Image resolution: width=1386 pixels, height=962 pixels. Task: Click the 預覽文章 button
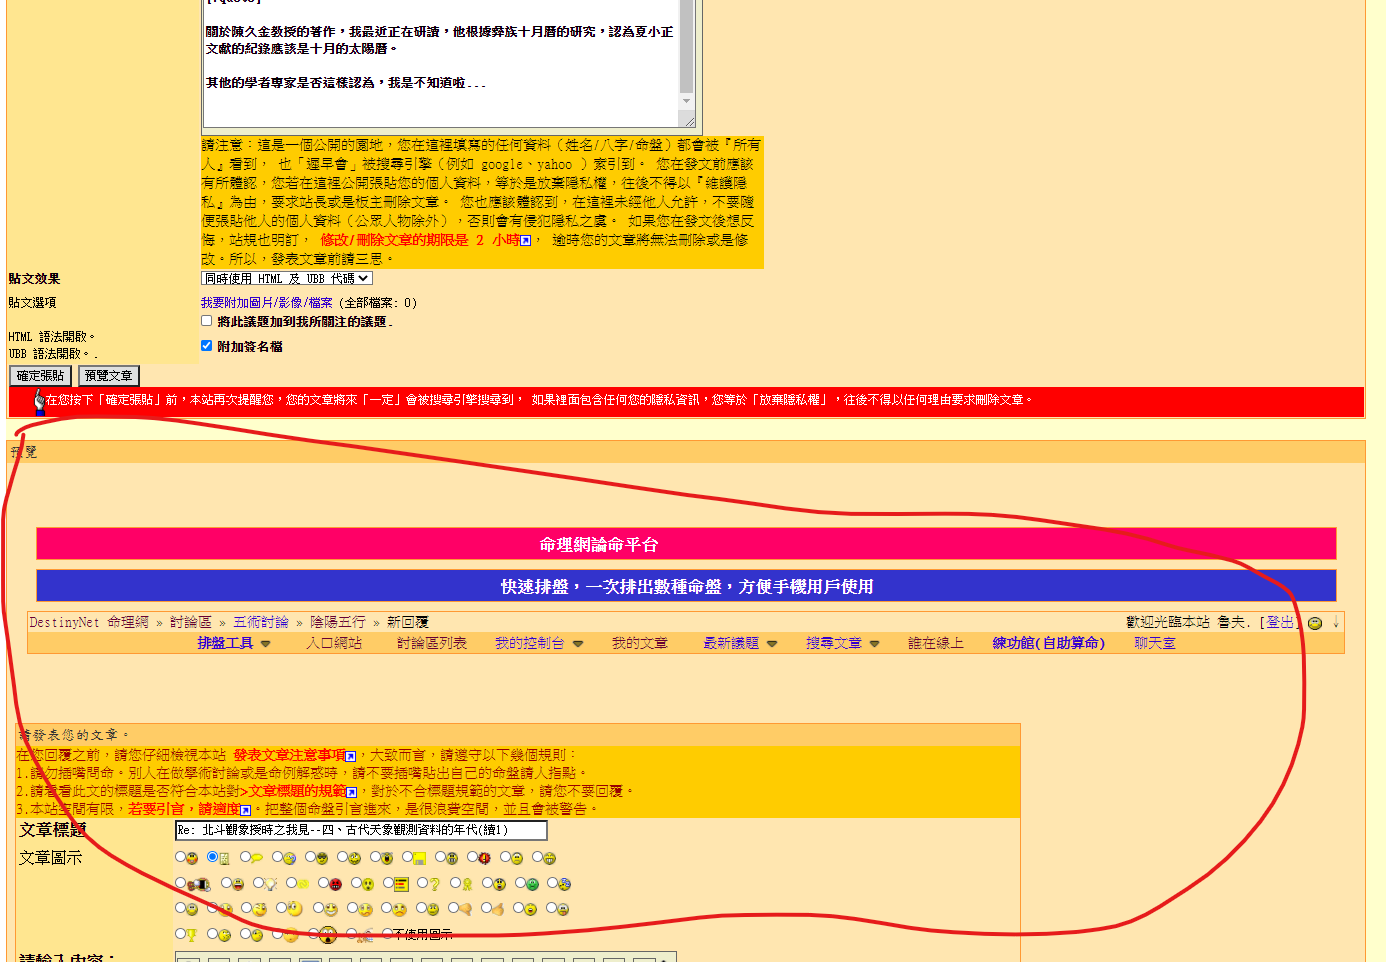pyautogui.click(x=107, y=375)
